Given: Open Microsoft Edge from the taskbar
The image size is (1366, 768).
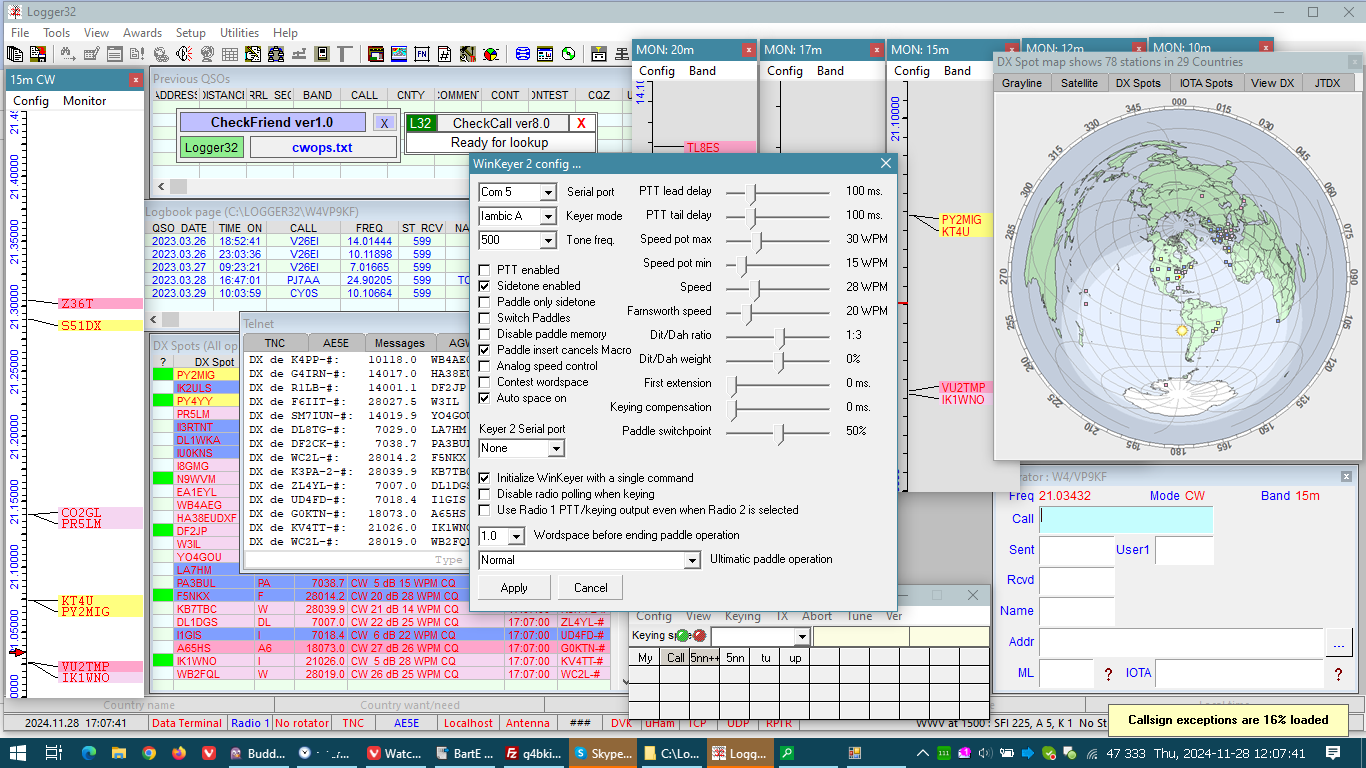Looking at the screenshot, I should pyautogui.click(x=87, y=753).
